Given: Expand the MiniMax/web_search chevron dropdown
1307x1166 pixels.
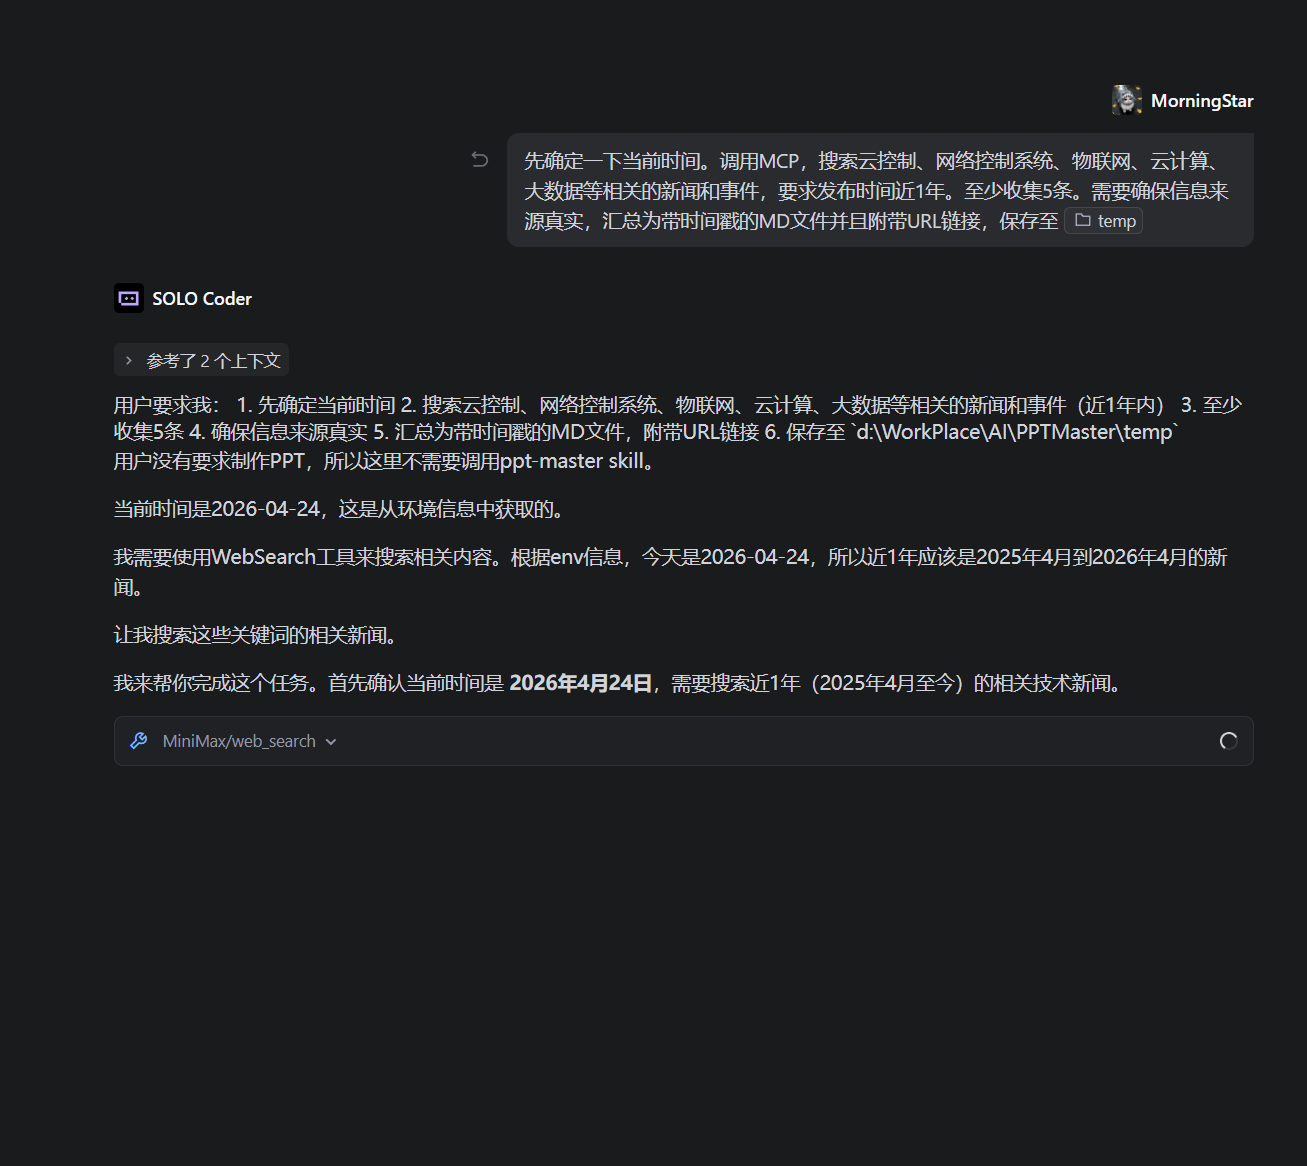Looking at the screenshot, I should [331, 742].
